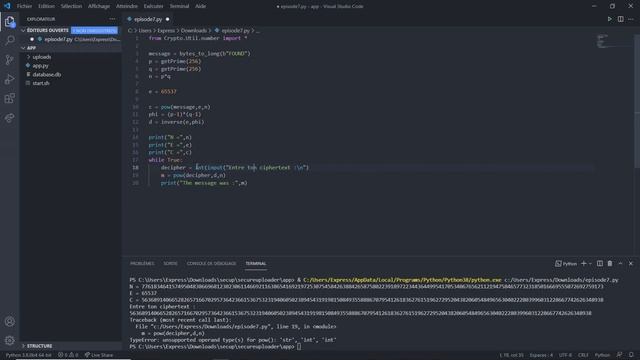The width and height of the screenshot is (640, 360).
Task: Create a new terminal with plus icon
Action: (584, 264)
